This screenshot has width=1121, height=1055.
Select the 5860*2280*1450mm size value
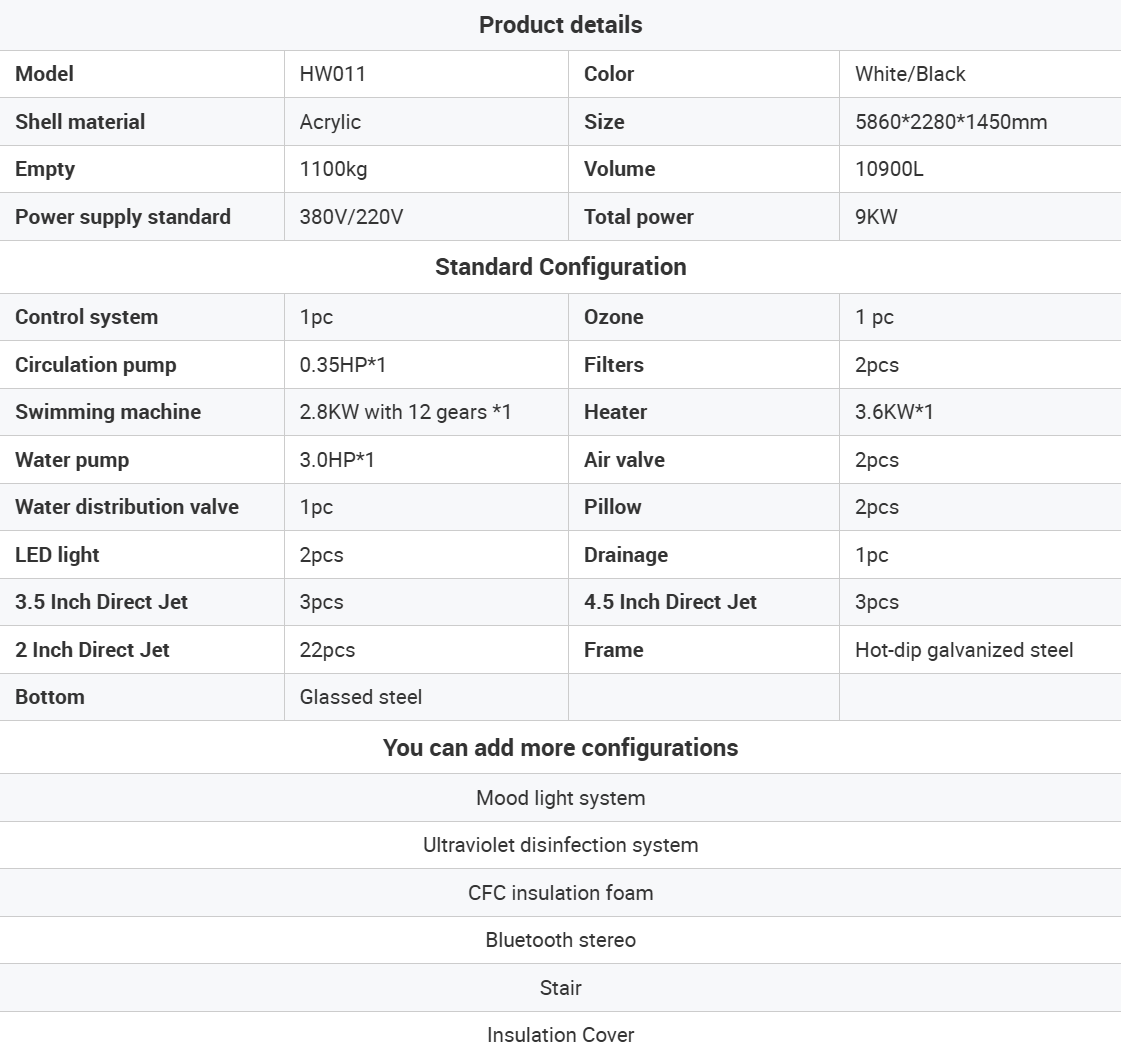click(950, 122)
